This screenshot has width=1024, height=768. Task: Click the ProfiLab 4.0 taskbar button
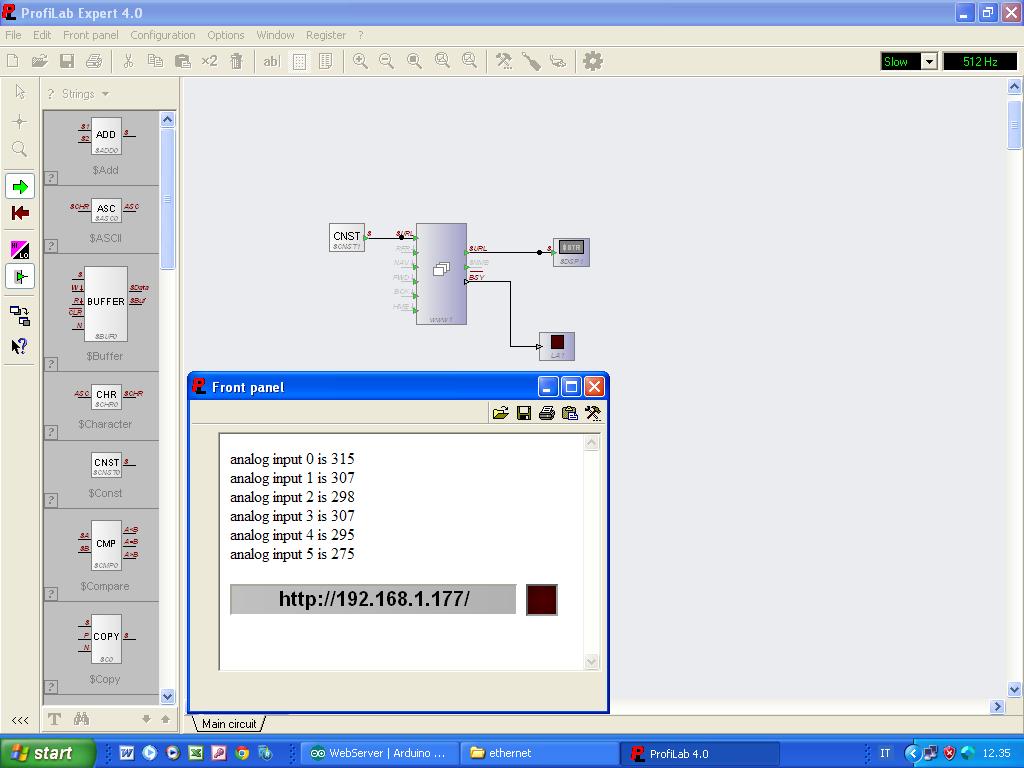(x=700, y=753)
